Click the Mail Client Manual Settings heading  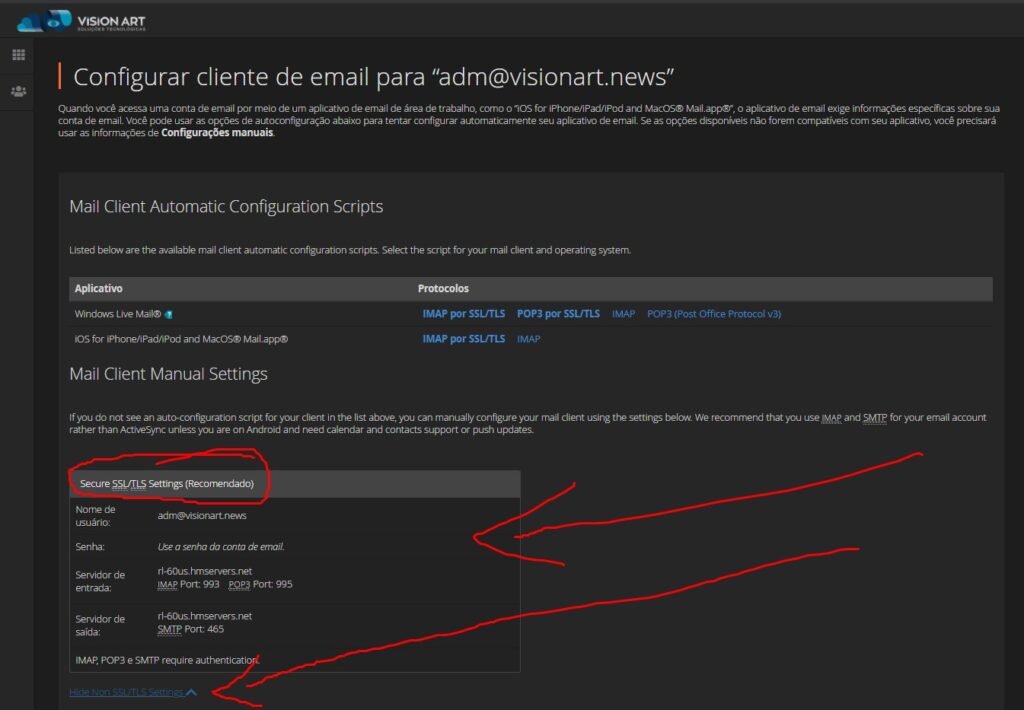pos(168,374)
